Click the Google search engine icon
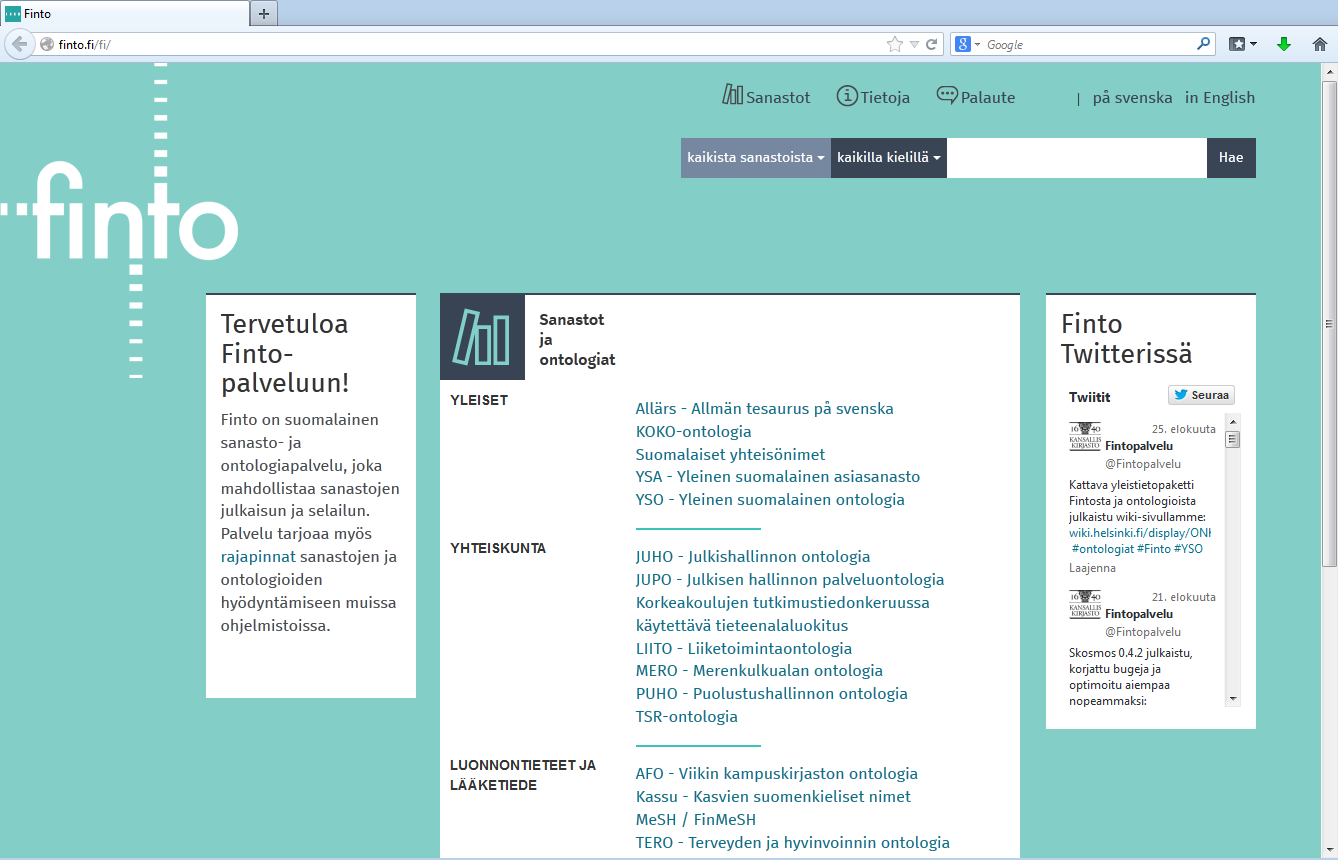Screen dimensions: 1338x860 tap(962, 44)
